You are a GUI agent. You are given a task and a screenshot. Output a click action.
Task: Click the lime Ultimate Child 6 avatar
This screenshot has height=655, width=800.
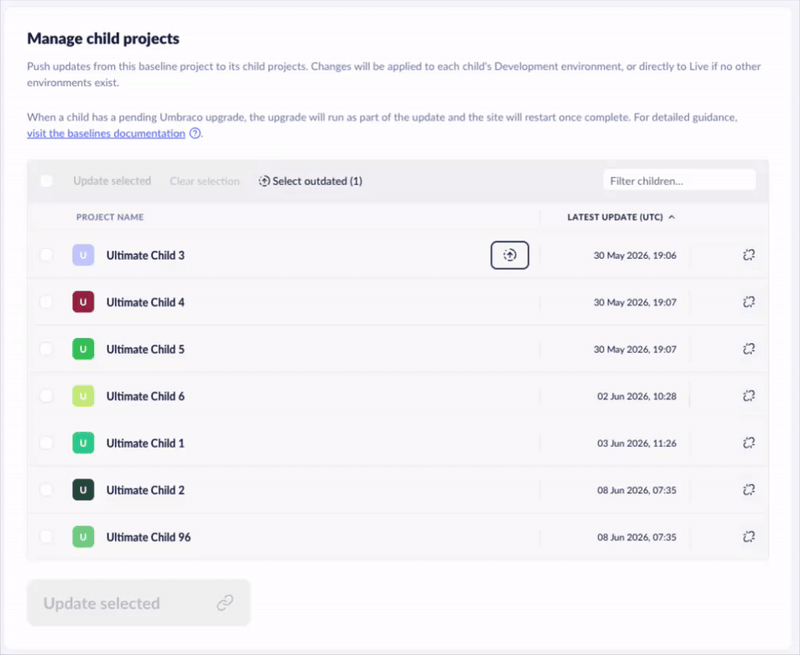pos(83,396)
